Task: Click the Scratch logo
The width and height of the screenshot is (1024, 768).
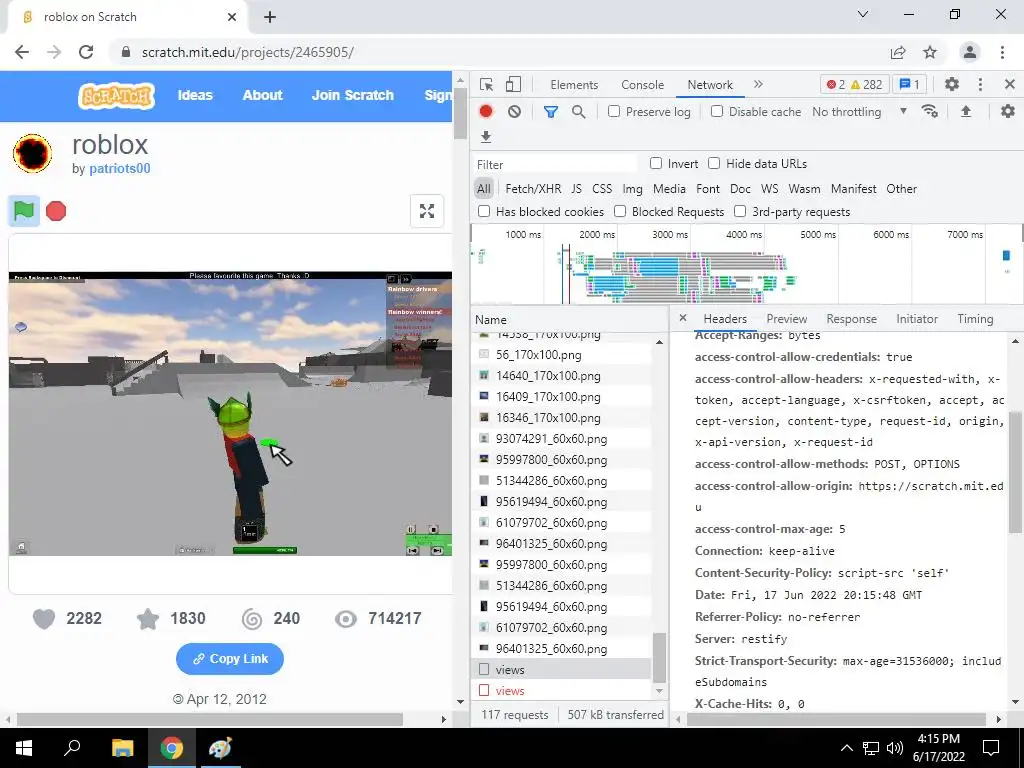Action: (x=116, y=95)
